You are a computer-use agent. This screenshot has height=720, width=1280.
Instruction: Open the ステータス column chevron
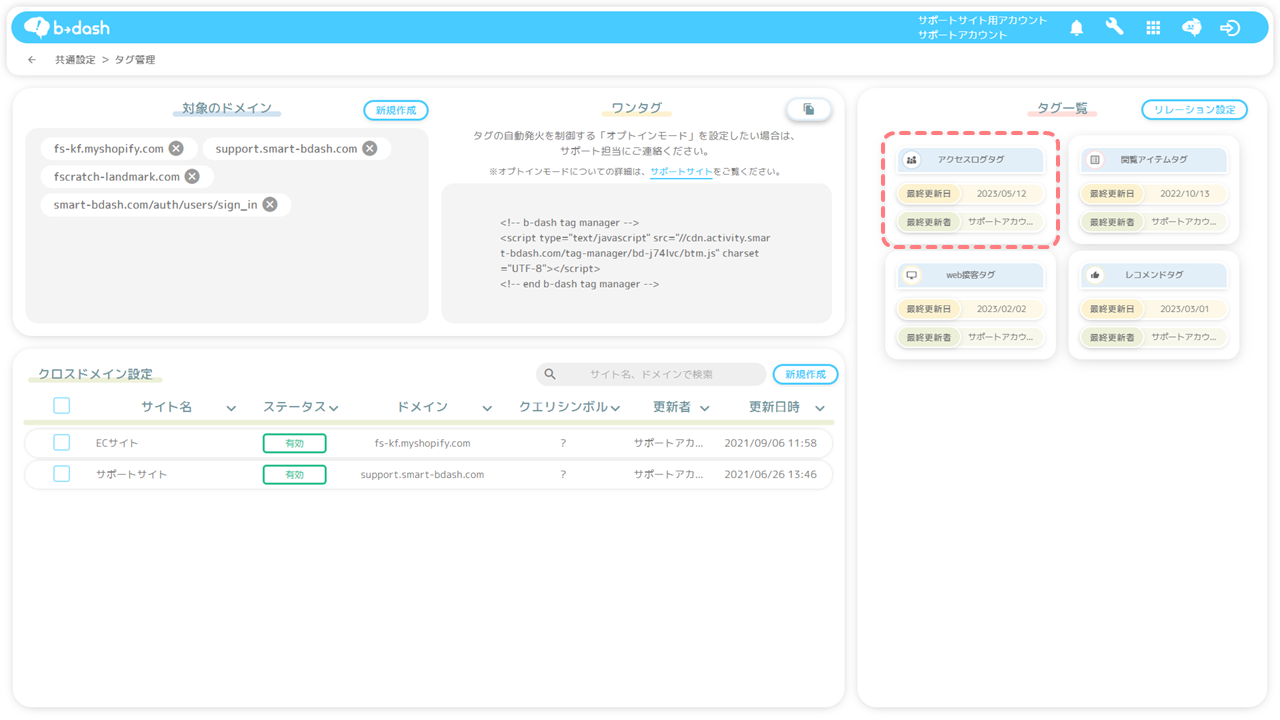point(333,408)
